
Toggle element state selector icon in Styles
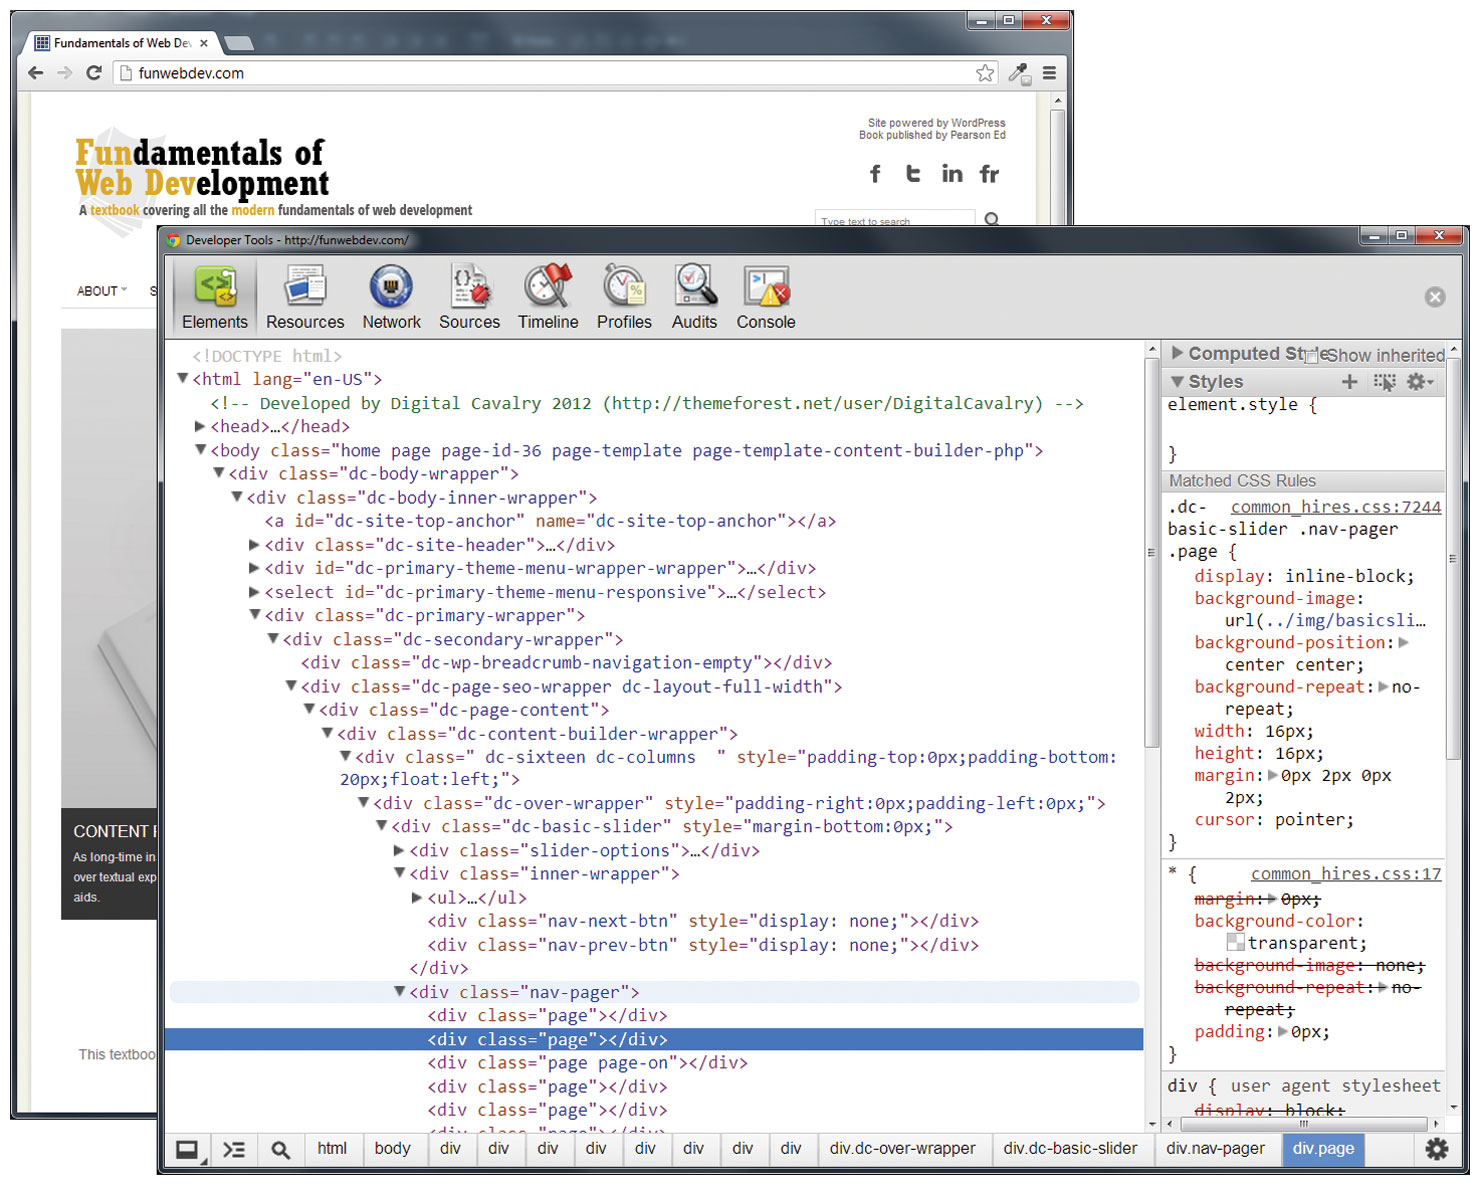tap(1384, 382)
